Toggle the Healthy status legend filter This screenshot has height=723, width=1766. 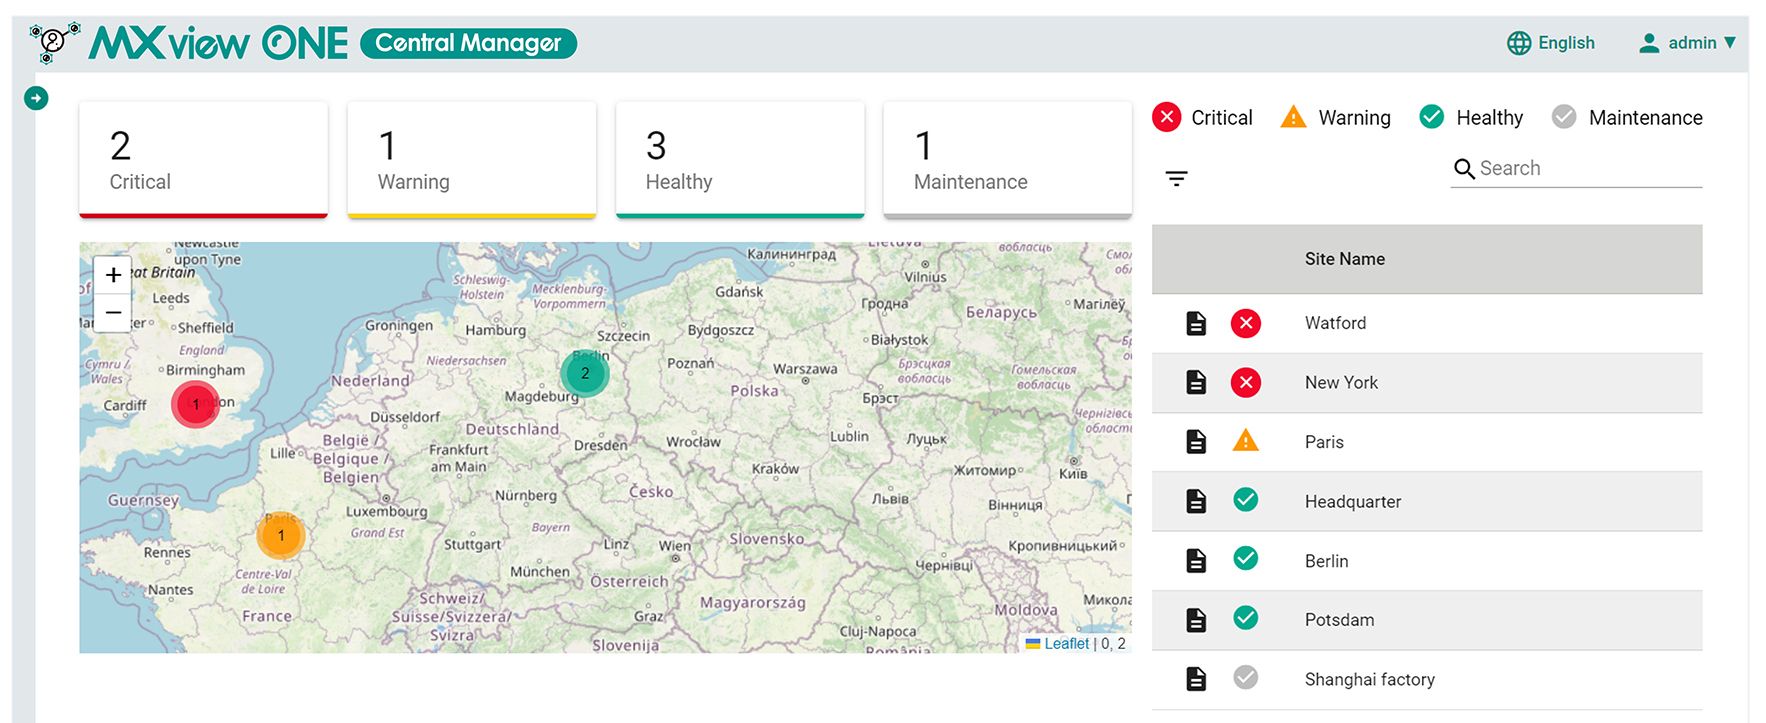coord(1471,118)
